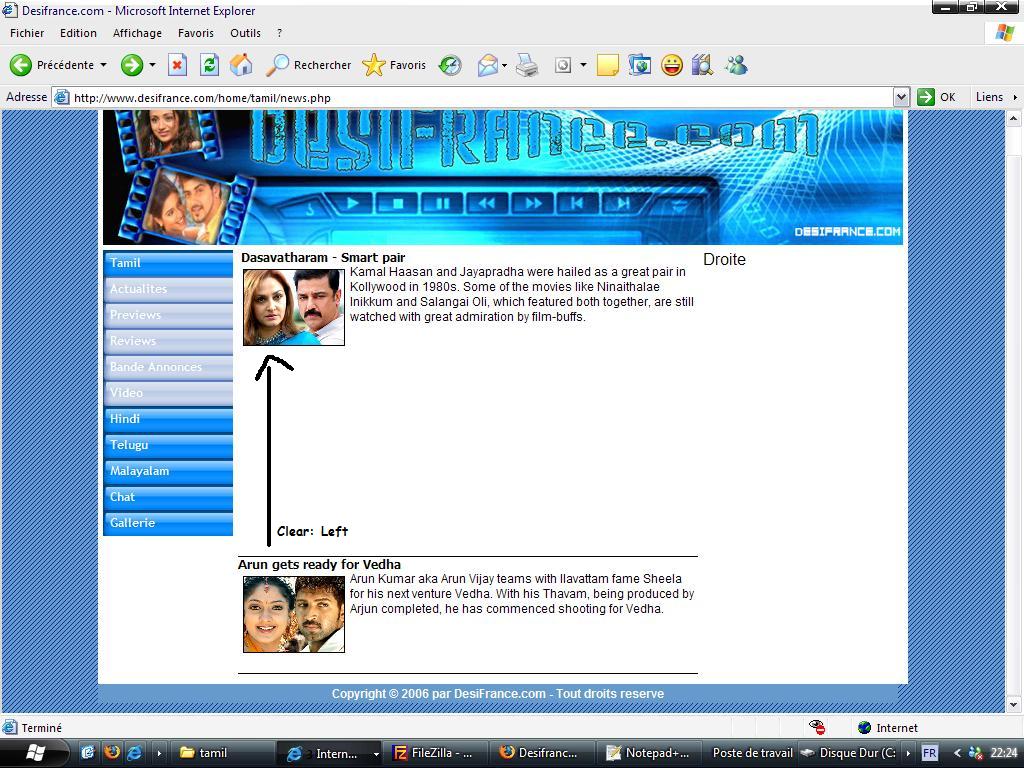Screen dimensions: 1024x768
Task: Launch the Messenger people icon
Action: 736,65
